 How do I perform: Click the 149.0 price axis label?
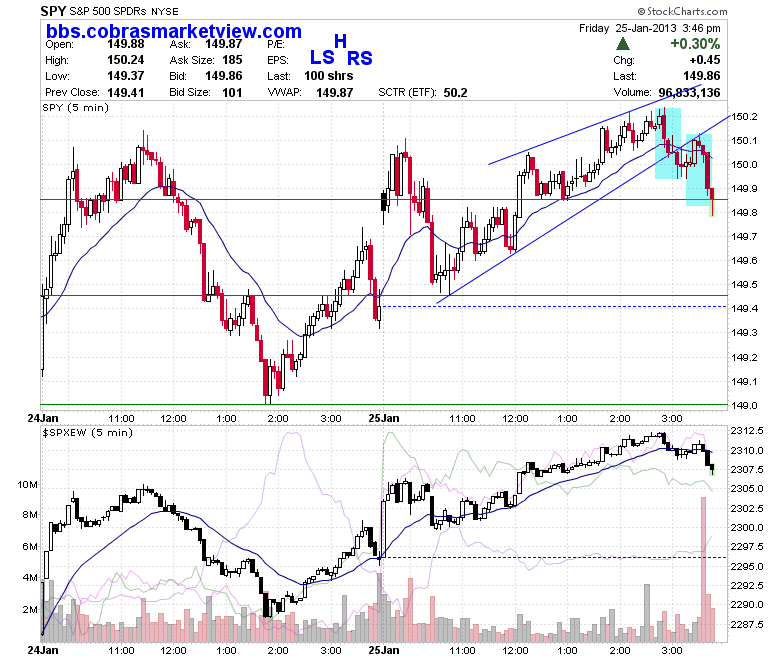[744, 405]
